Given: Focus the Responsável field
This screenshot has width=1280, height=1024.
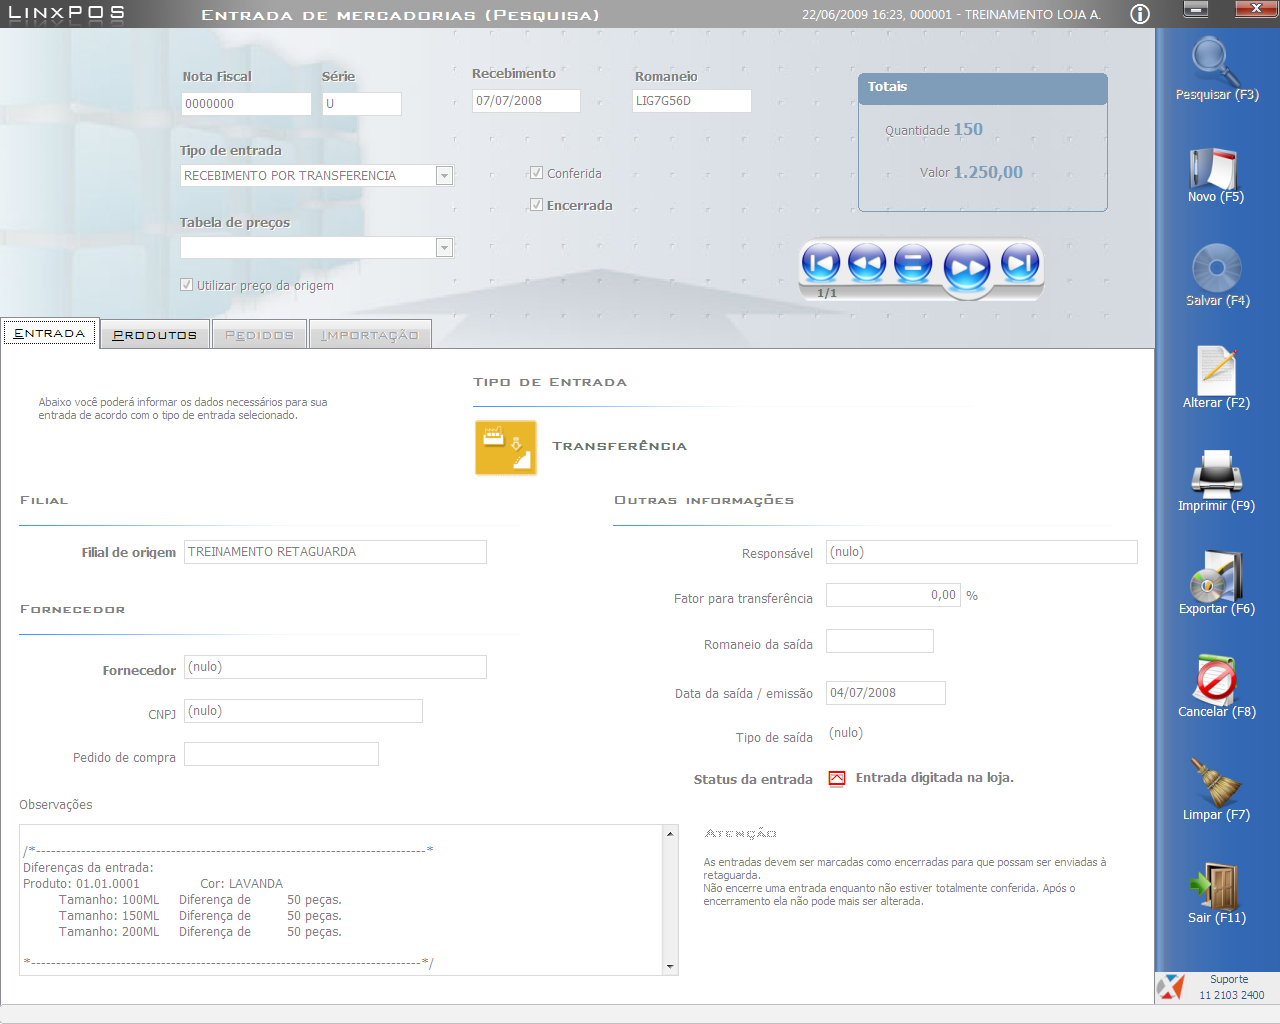Looking at the screenshot, I should [981, 552].
